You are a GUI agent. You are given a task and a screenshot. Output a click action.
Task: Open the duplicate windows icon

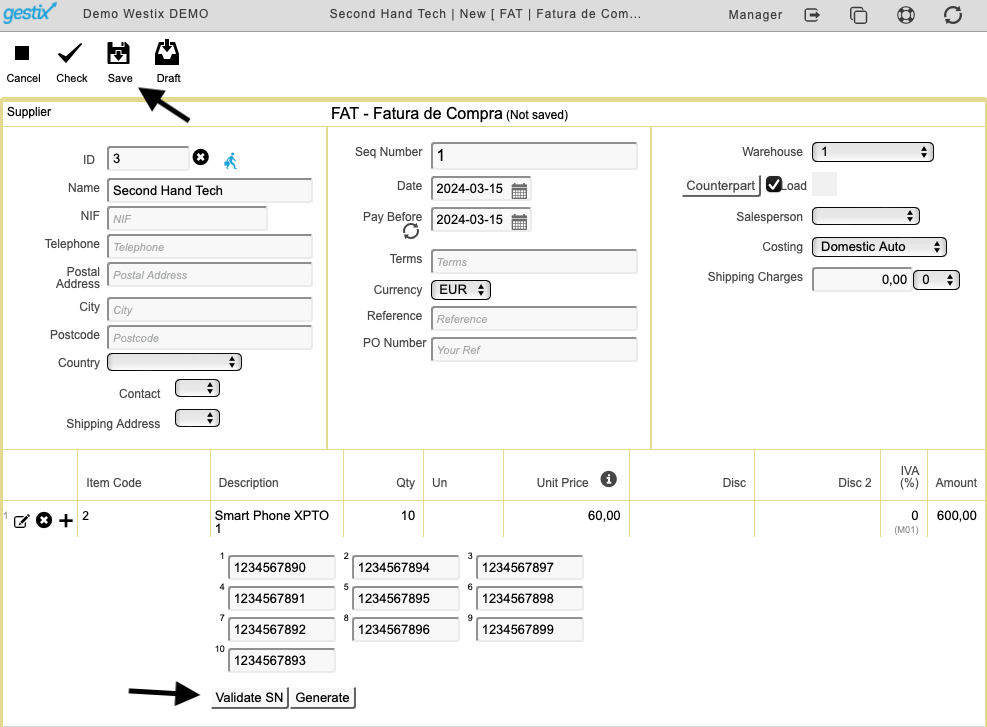point(859,14)
